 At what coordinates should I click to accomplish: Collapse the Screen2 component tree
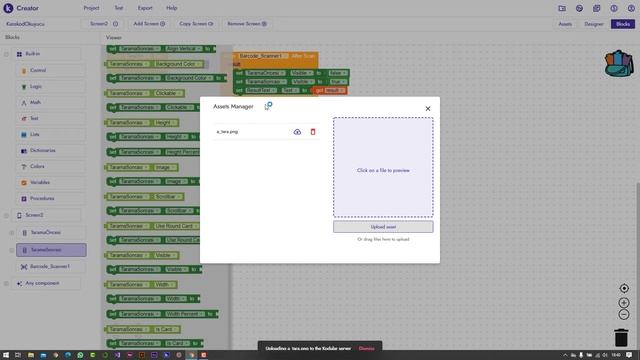point(6,215)
